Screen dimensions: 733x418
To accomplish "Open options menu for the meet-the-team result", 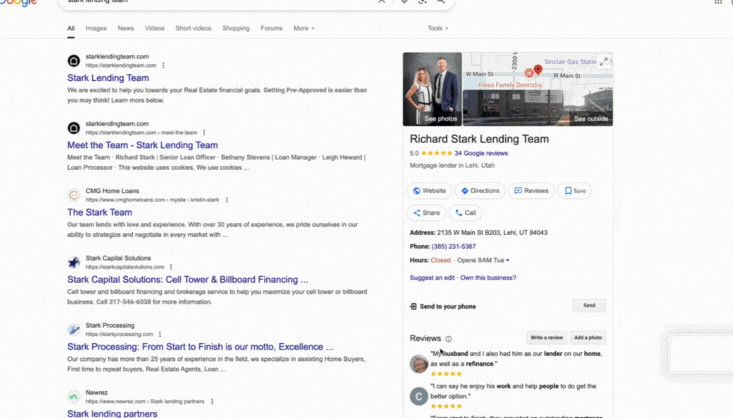I will pos(204,133).
